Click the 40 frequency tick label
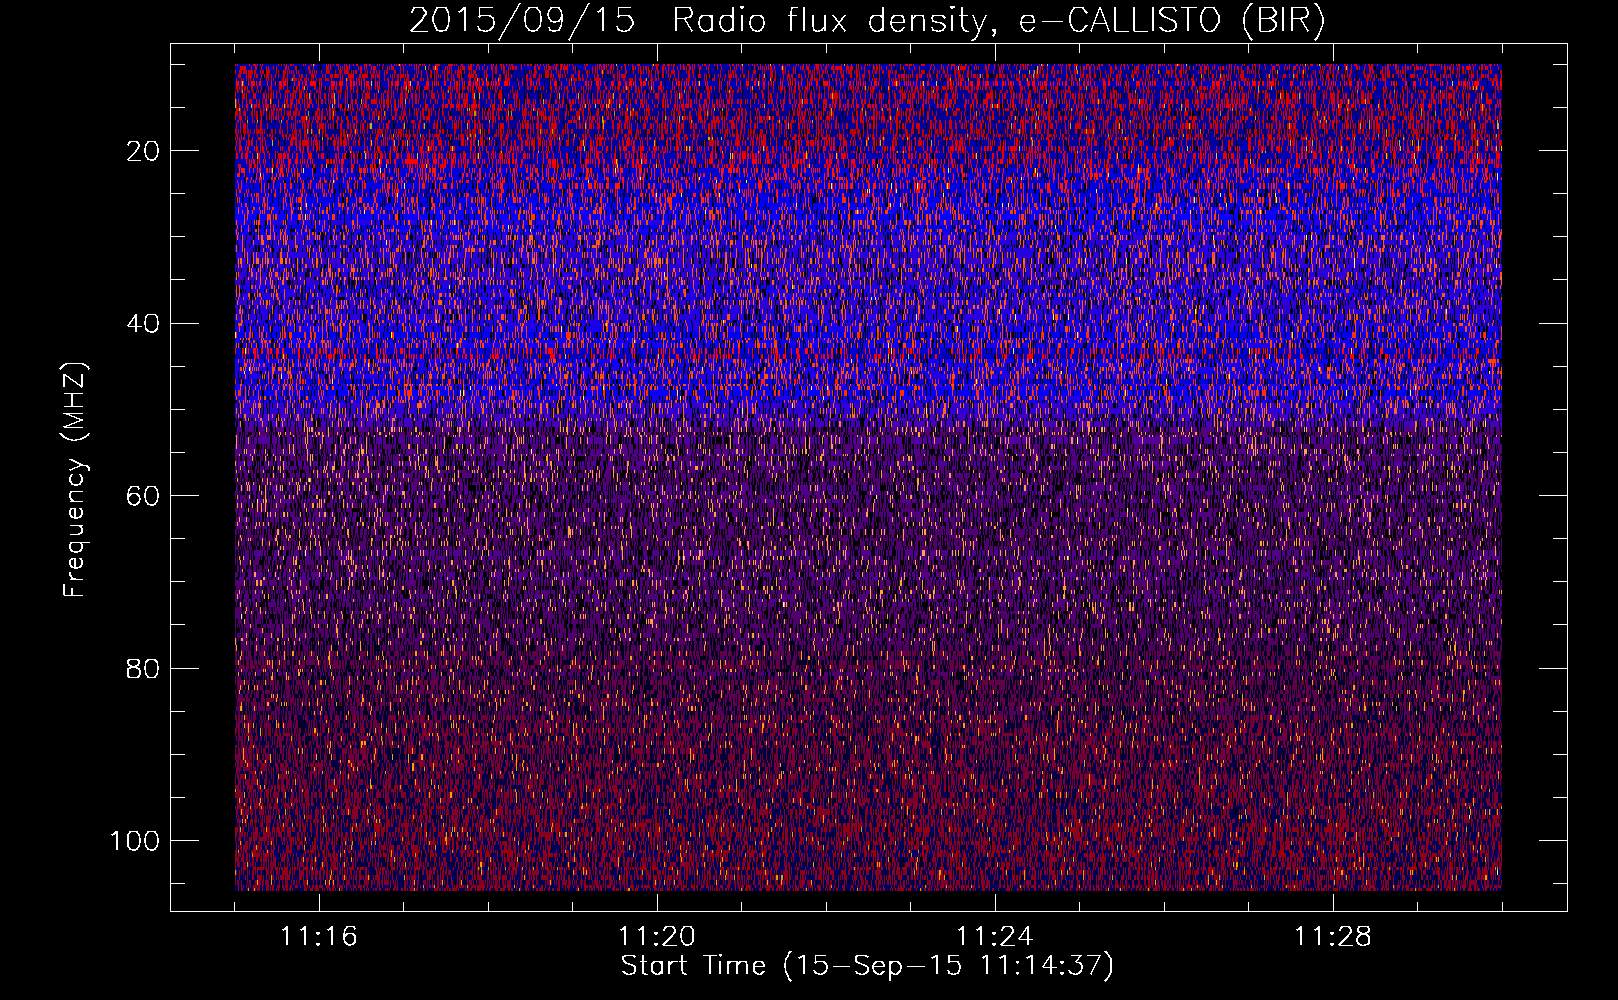 [145, 324]
